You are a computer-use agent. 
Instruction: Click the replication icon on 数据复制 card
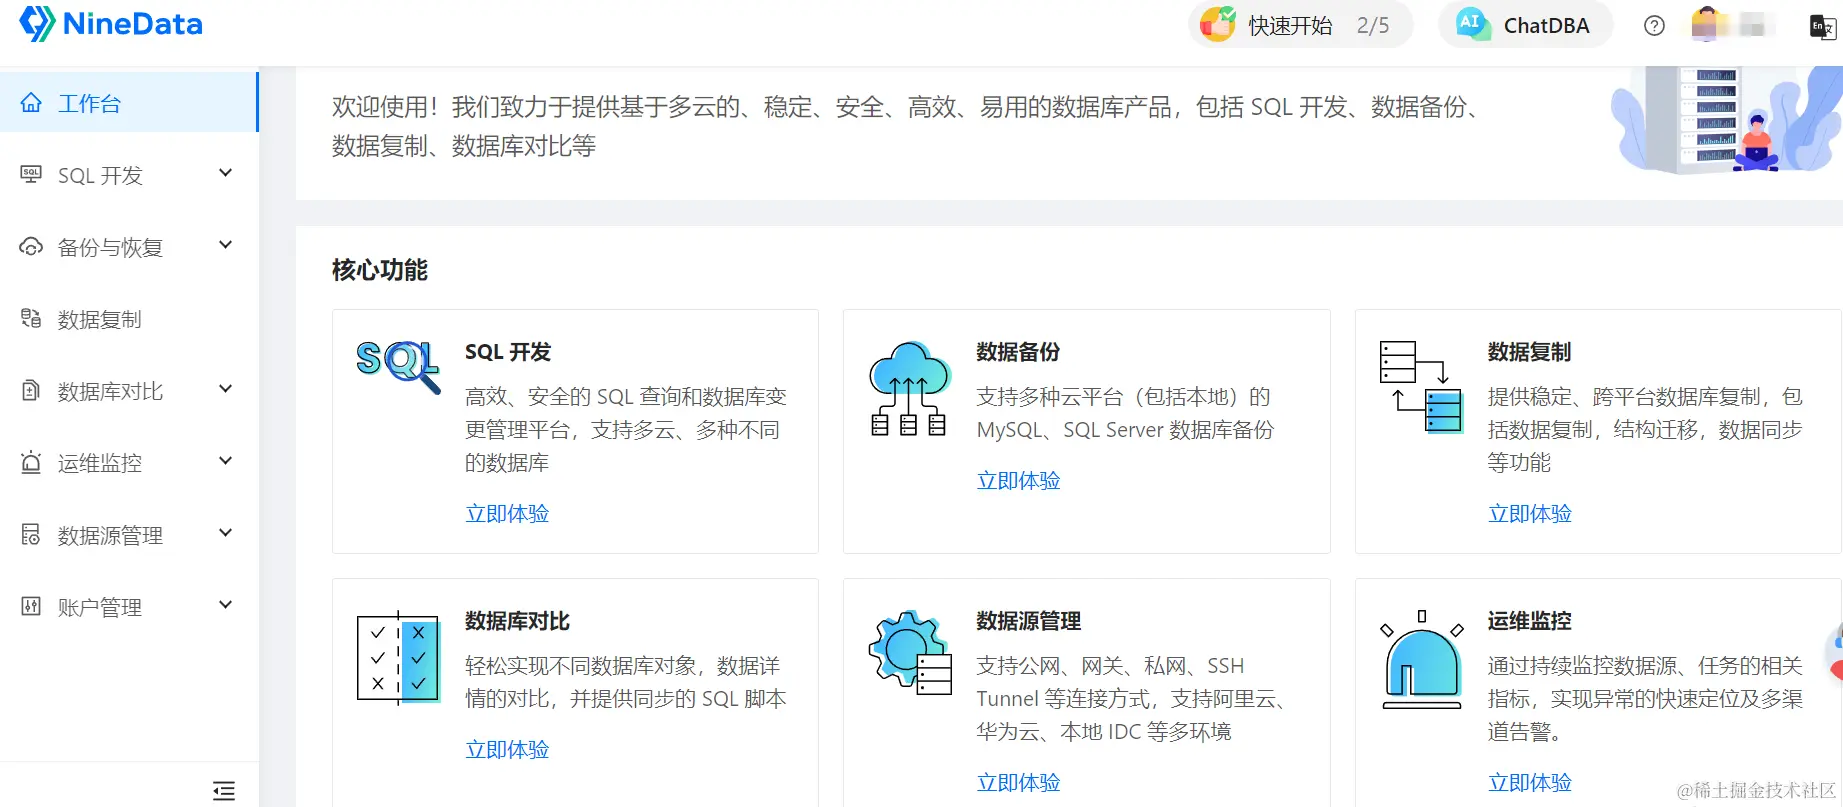click(x=1421, y=386)
